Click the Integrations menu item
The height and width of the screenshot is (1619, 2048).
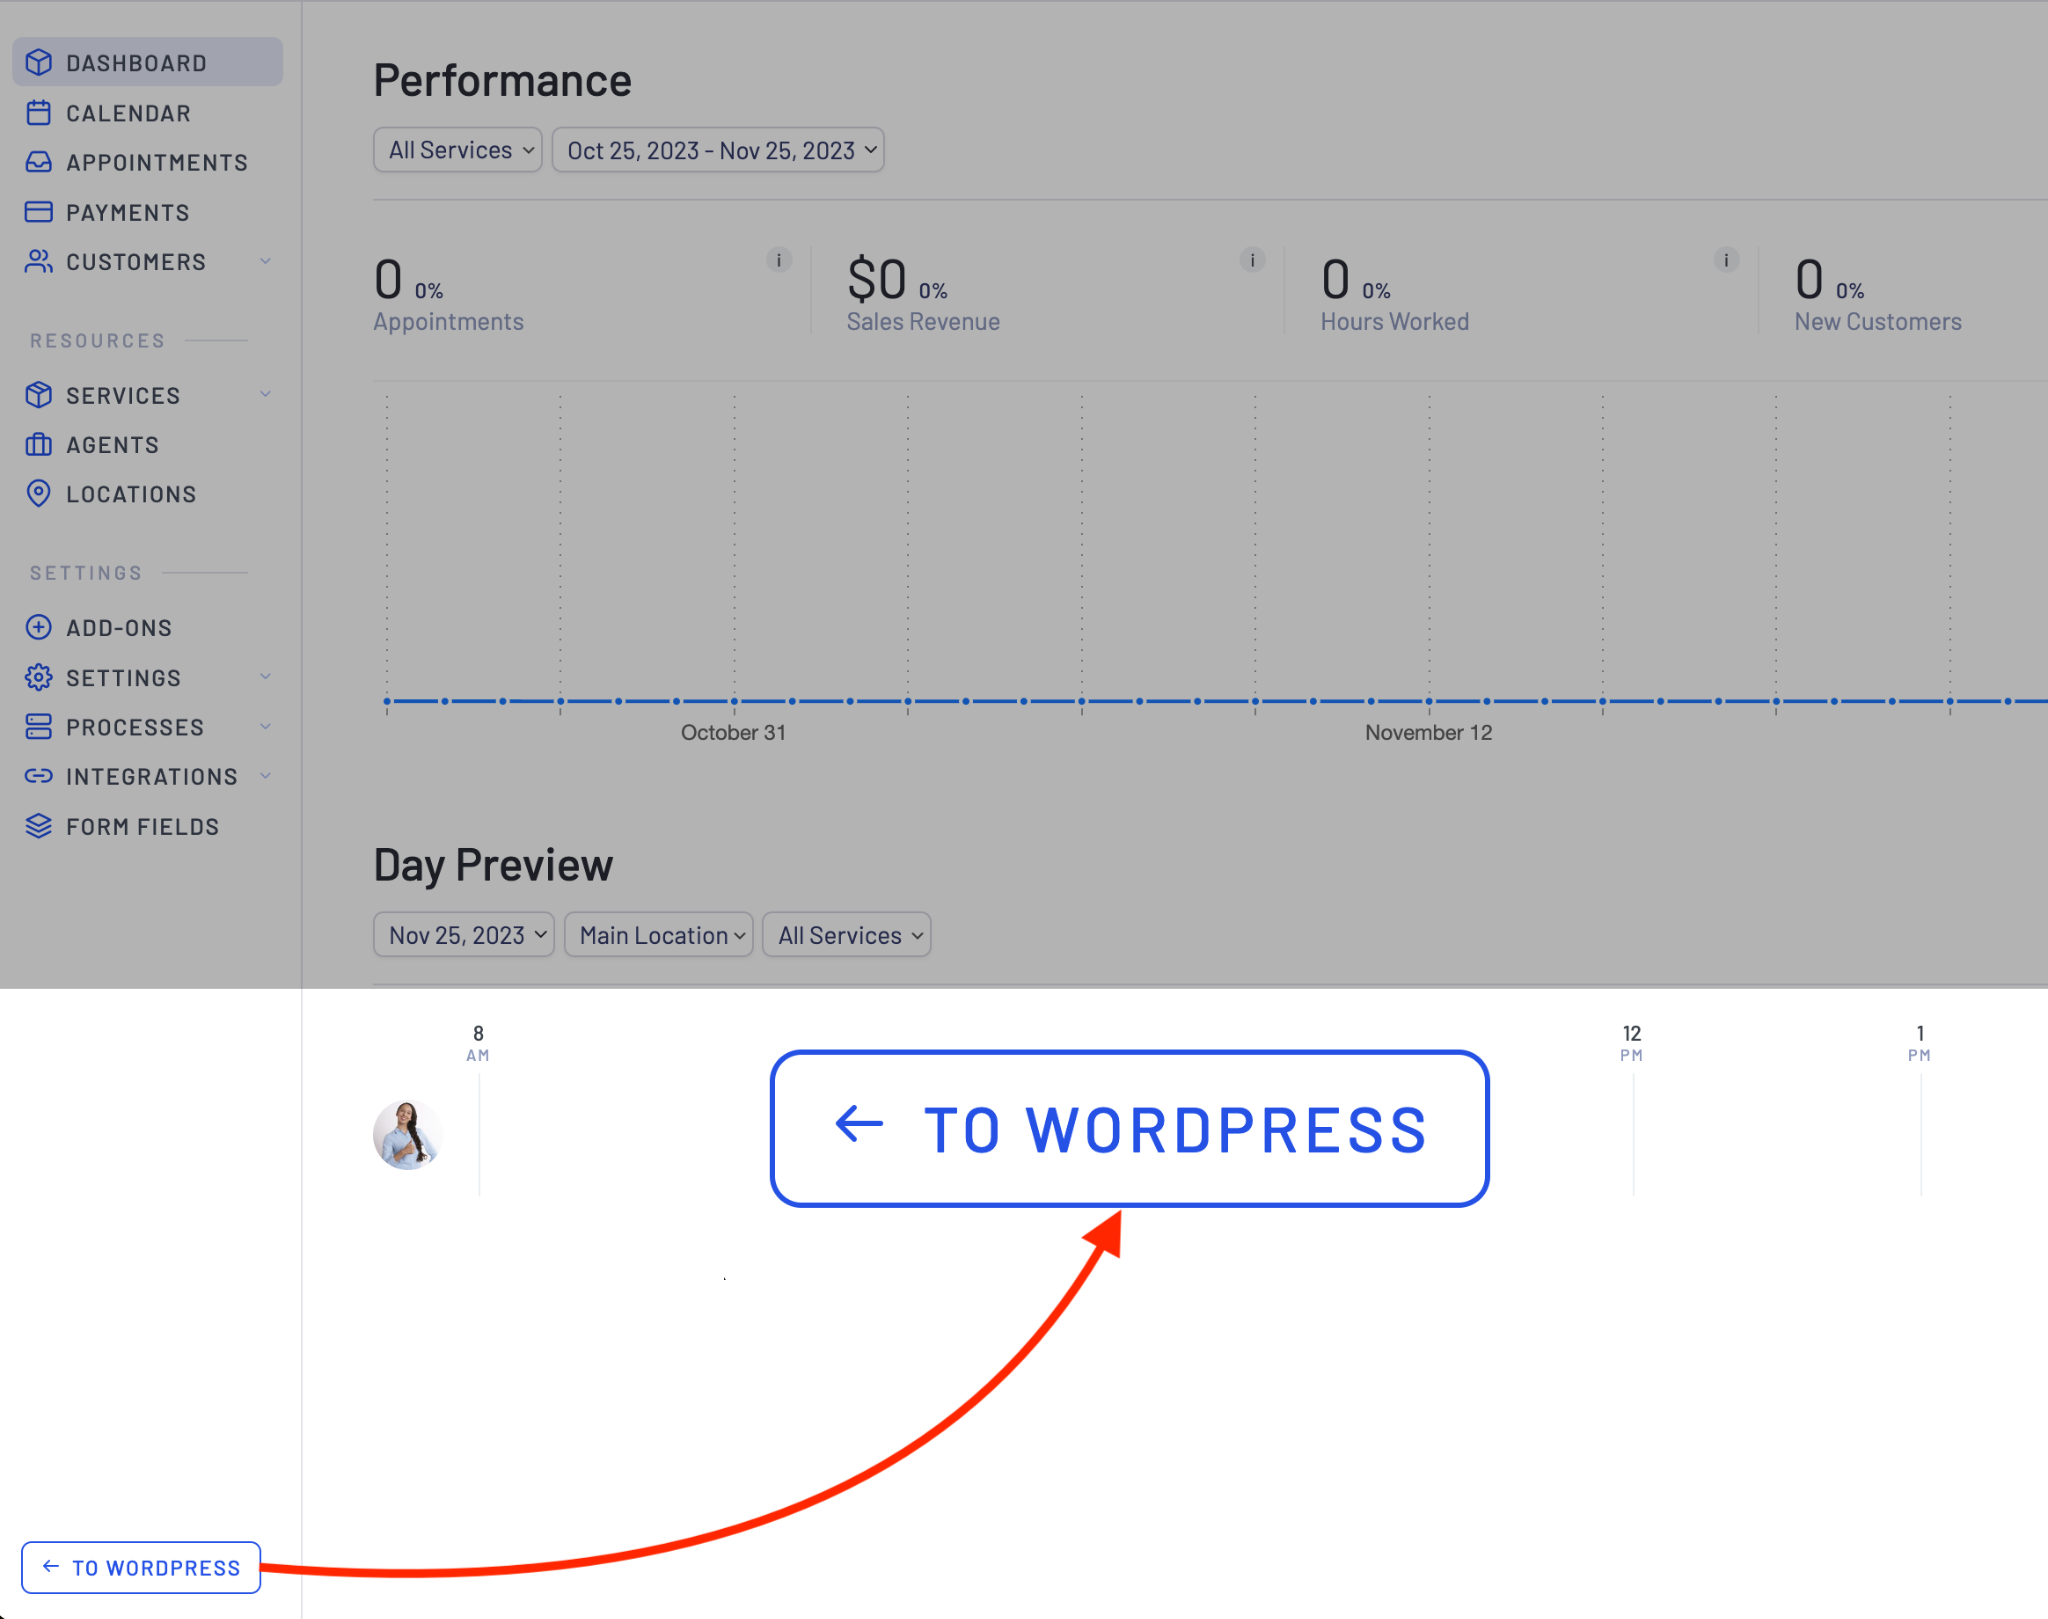[151, 776]
